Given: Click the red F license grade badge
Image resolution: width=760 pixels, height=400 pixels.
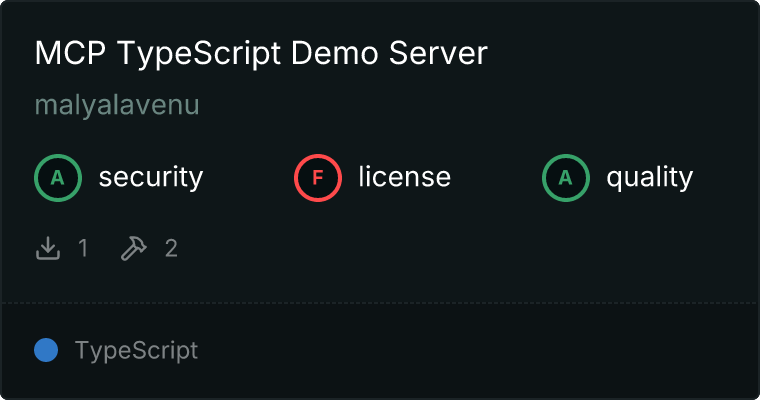Looking at the screenshot, I should (x=318, y=178).
